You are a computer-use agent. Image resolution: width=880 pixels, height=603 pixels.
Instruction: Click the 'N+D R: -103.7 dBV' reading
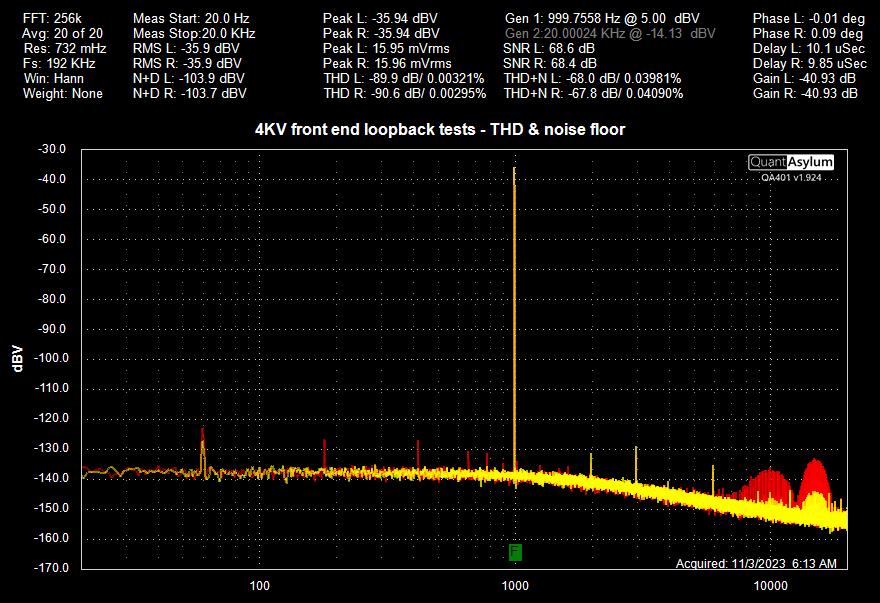point(190,94)
